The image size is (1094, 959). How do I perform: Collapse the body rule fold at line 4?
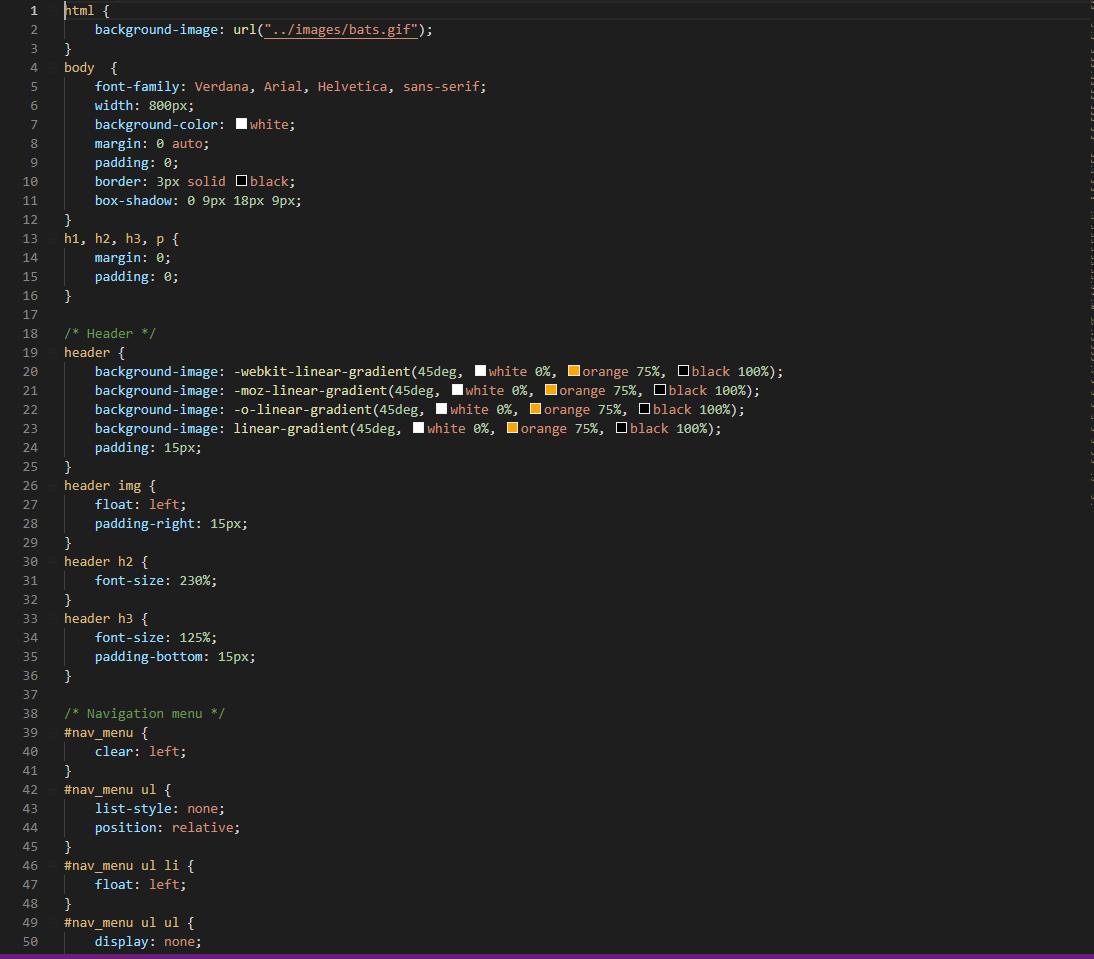[x=53, y=68]
